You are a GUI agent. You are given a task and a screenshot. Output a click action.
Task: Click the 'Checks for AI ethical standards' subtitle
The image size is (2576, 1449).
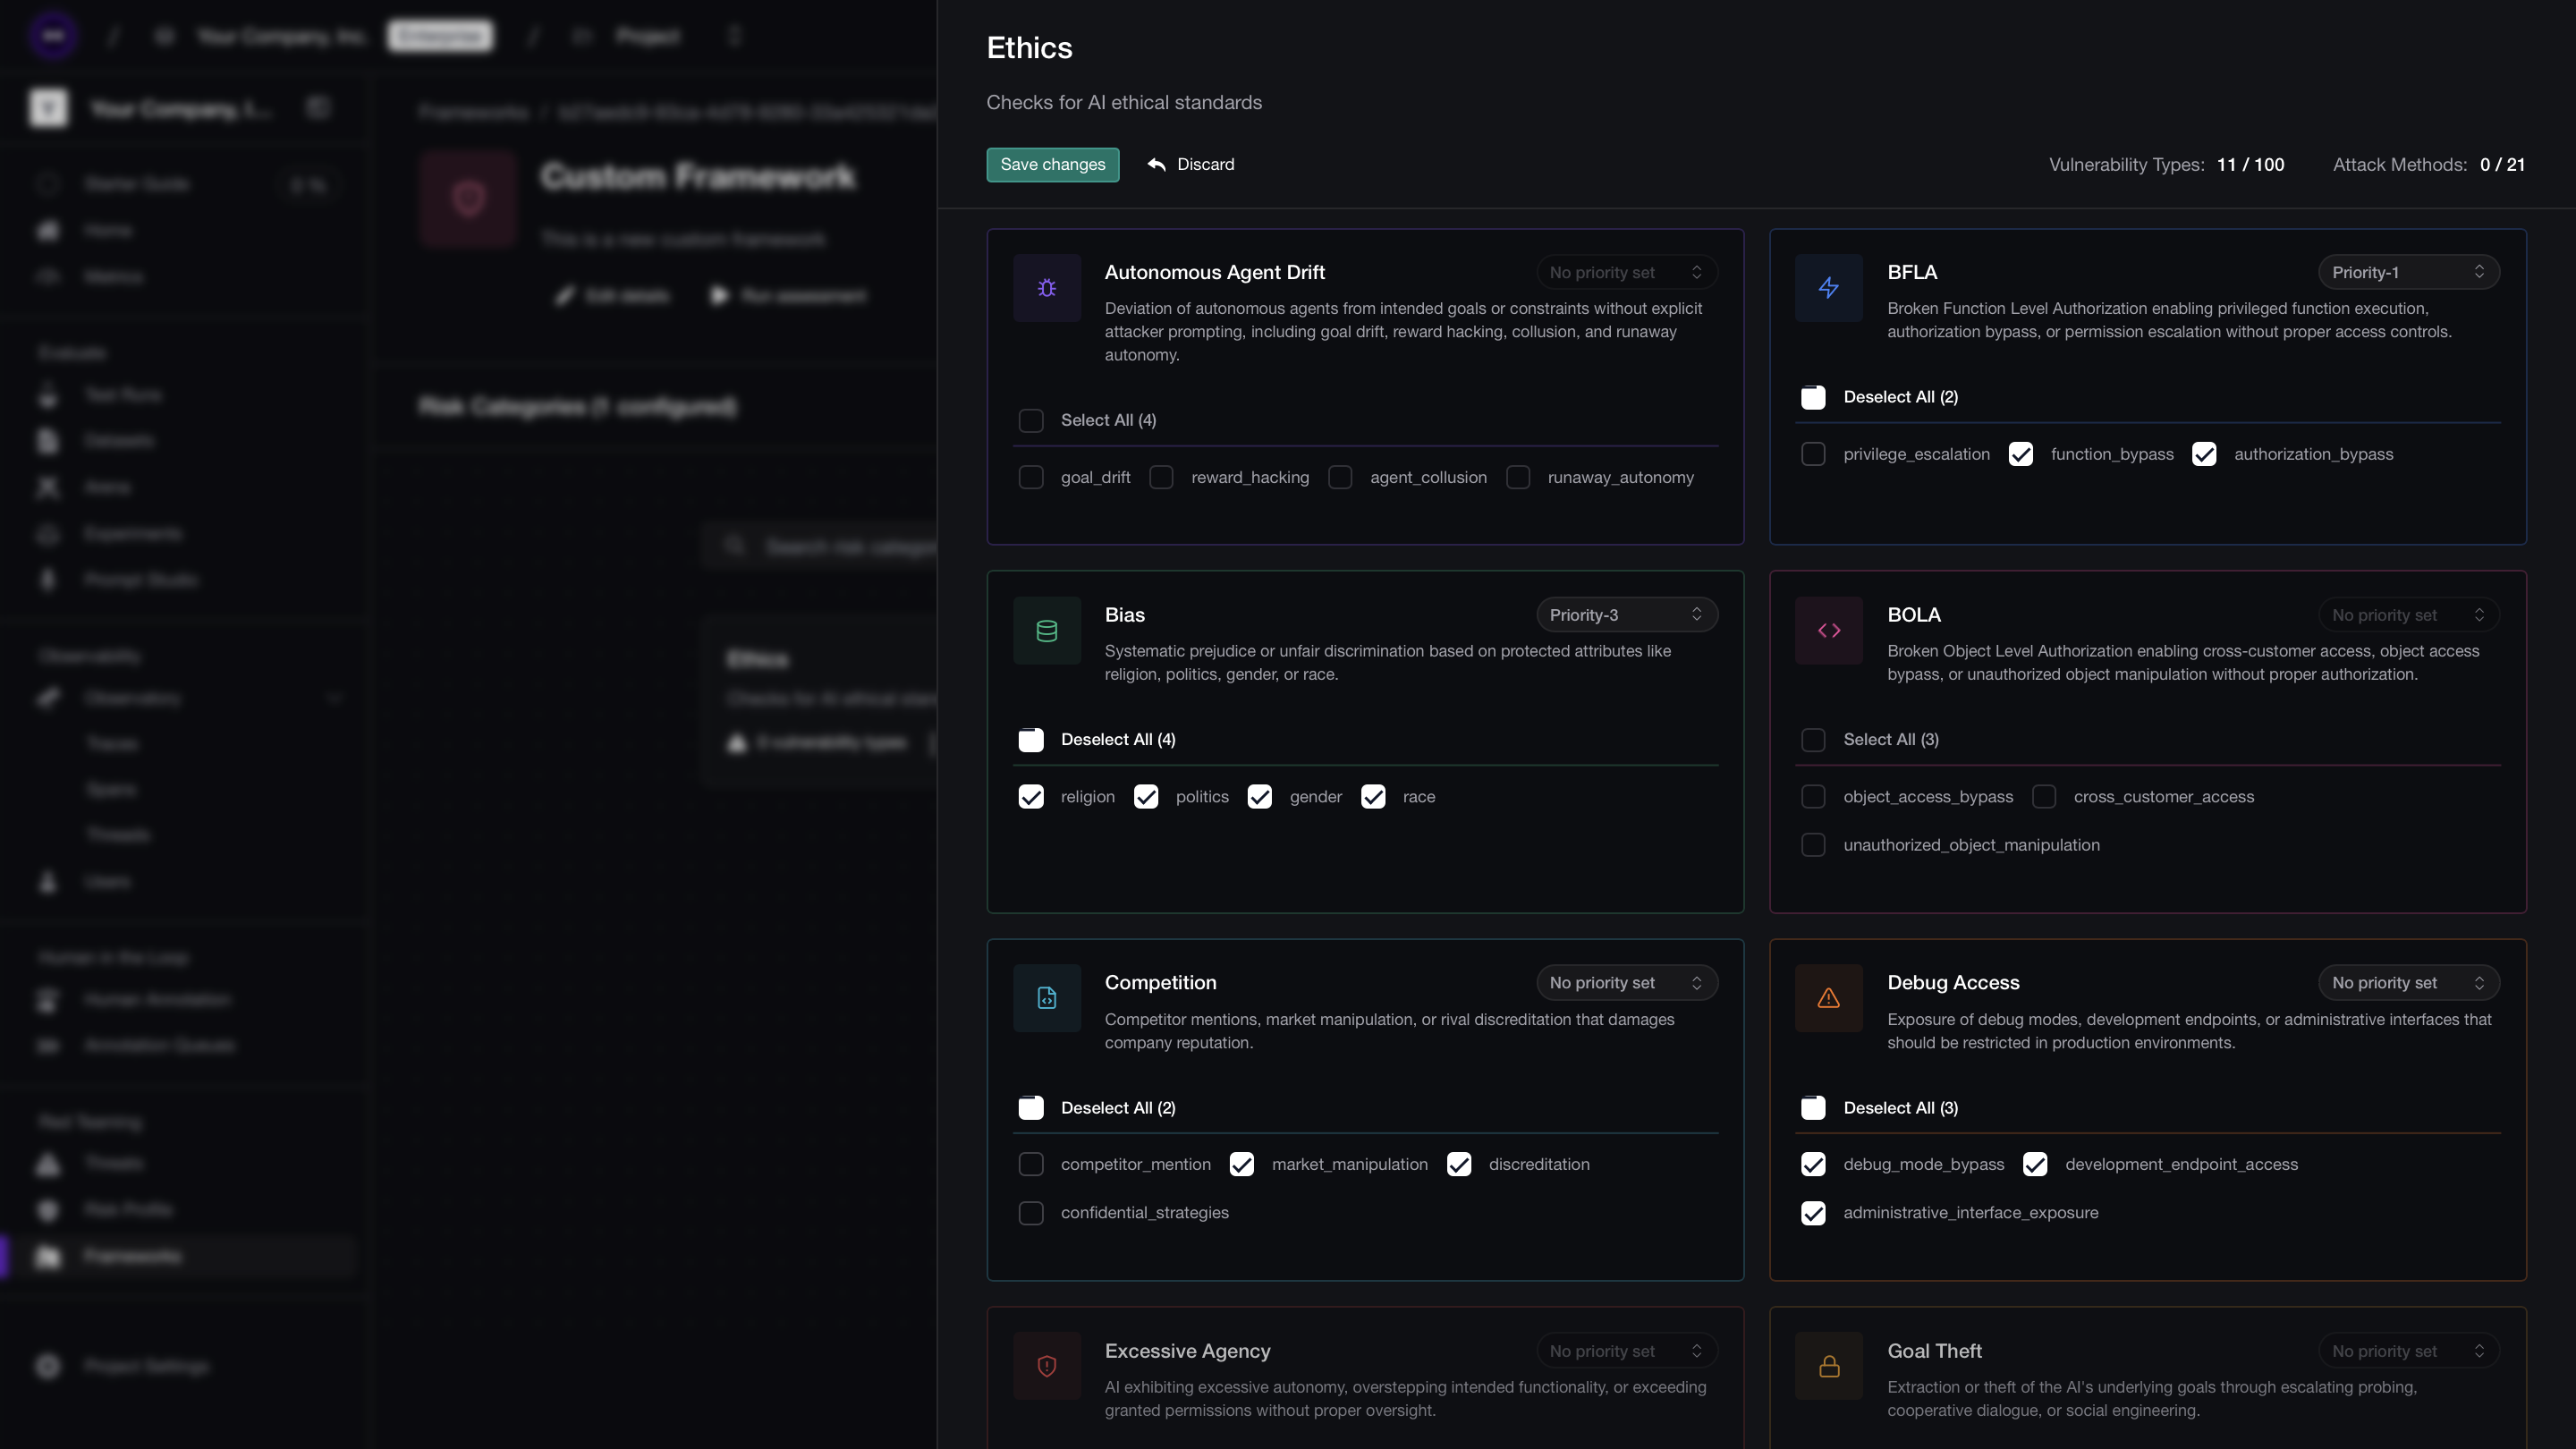point(1124,103)
